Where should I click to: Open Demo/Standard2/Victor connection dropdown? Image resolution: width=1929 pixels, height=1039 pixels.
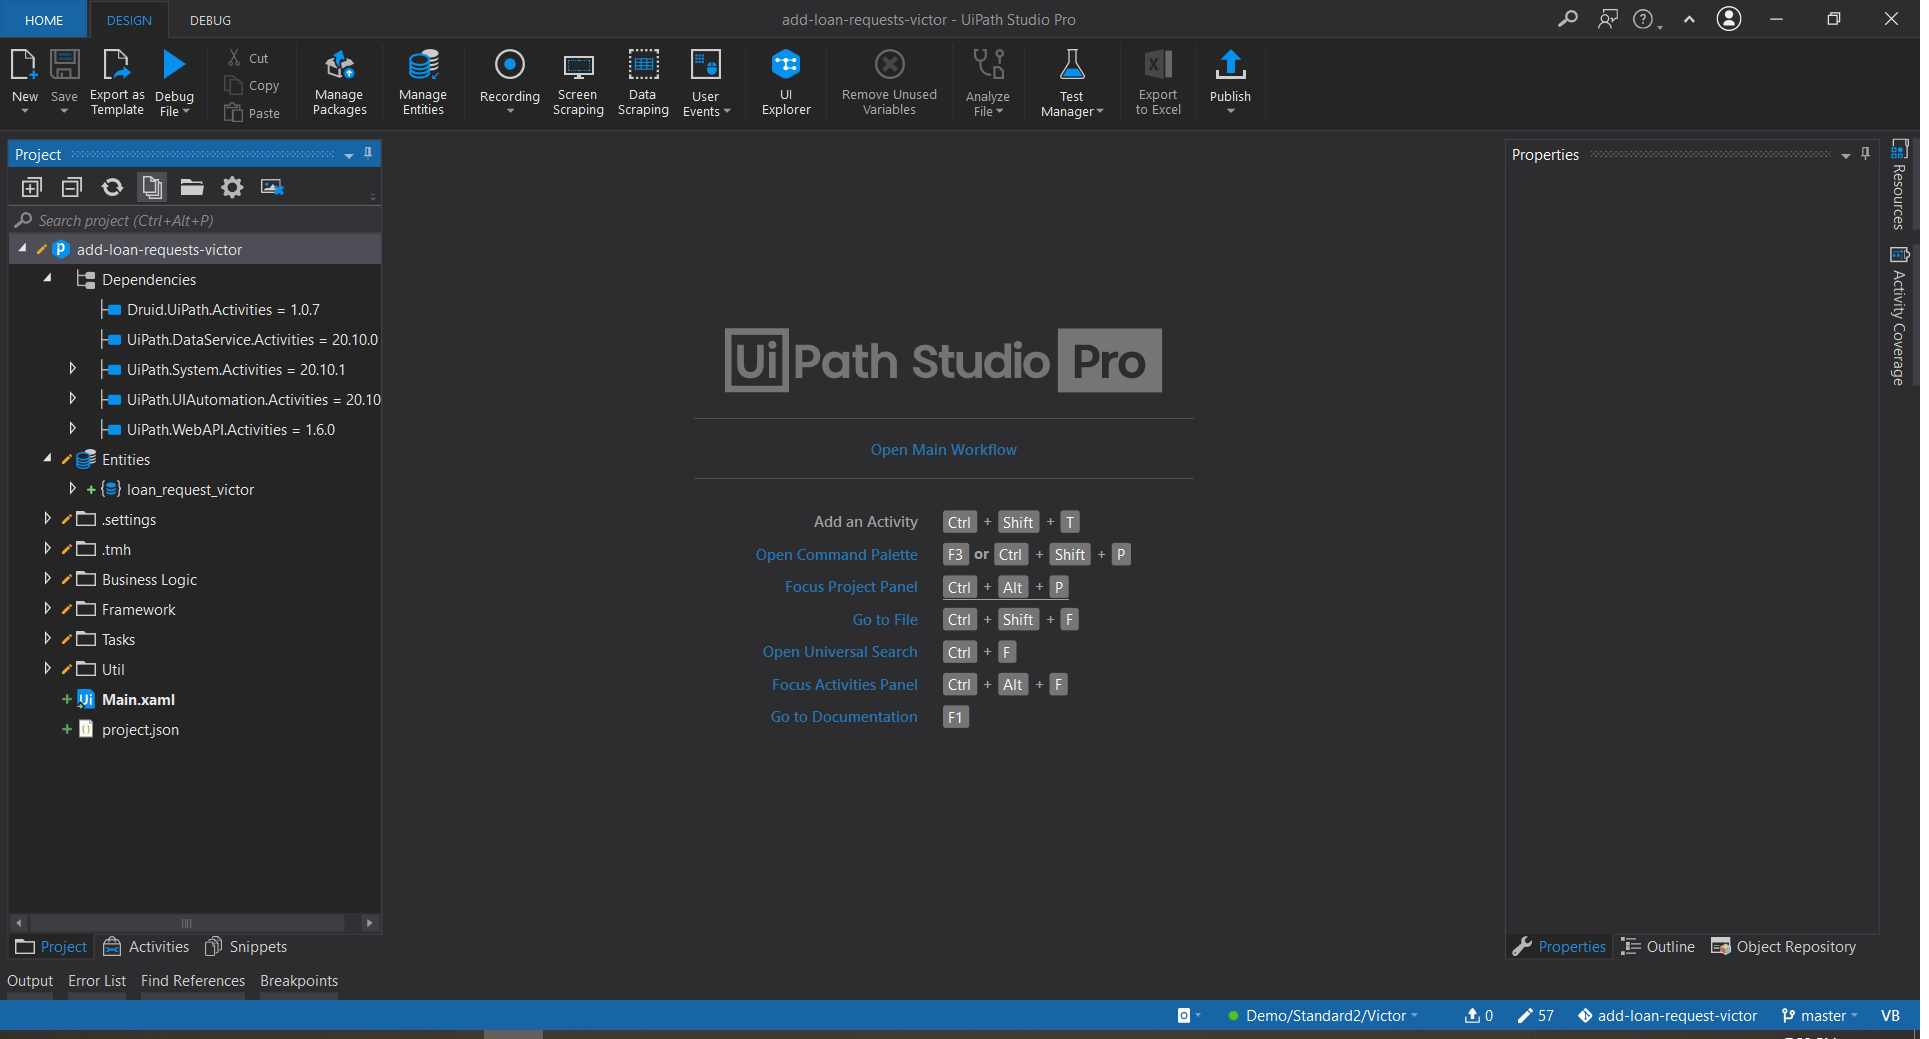click(x=1323, y=1016)
